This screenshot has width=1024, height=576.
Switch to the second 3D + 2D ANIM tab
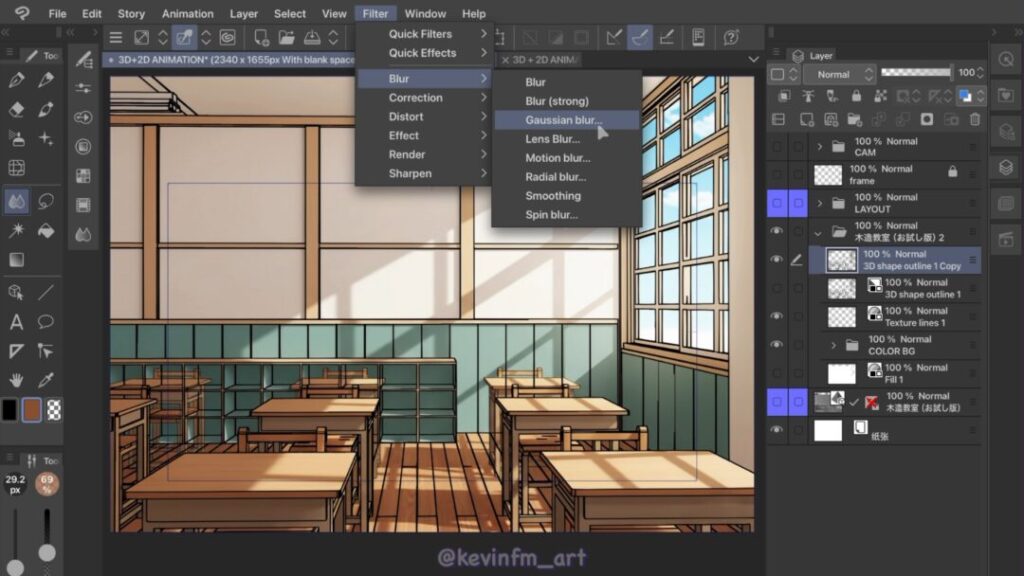pyautogui.click(x=539, y=59)
